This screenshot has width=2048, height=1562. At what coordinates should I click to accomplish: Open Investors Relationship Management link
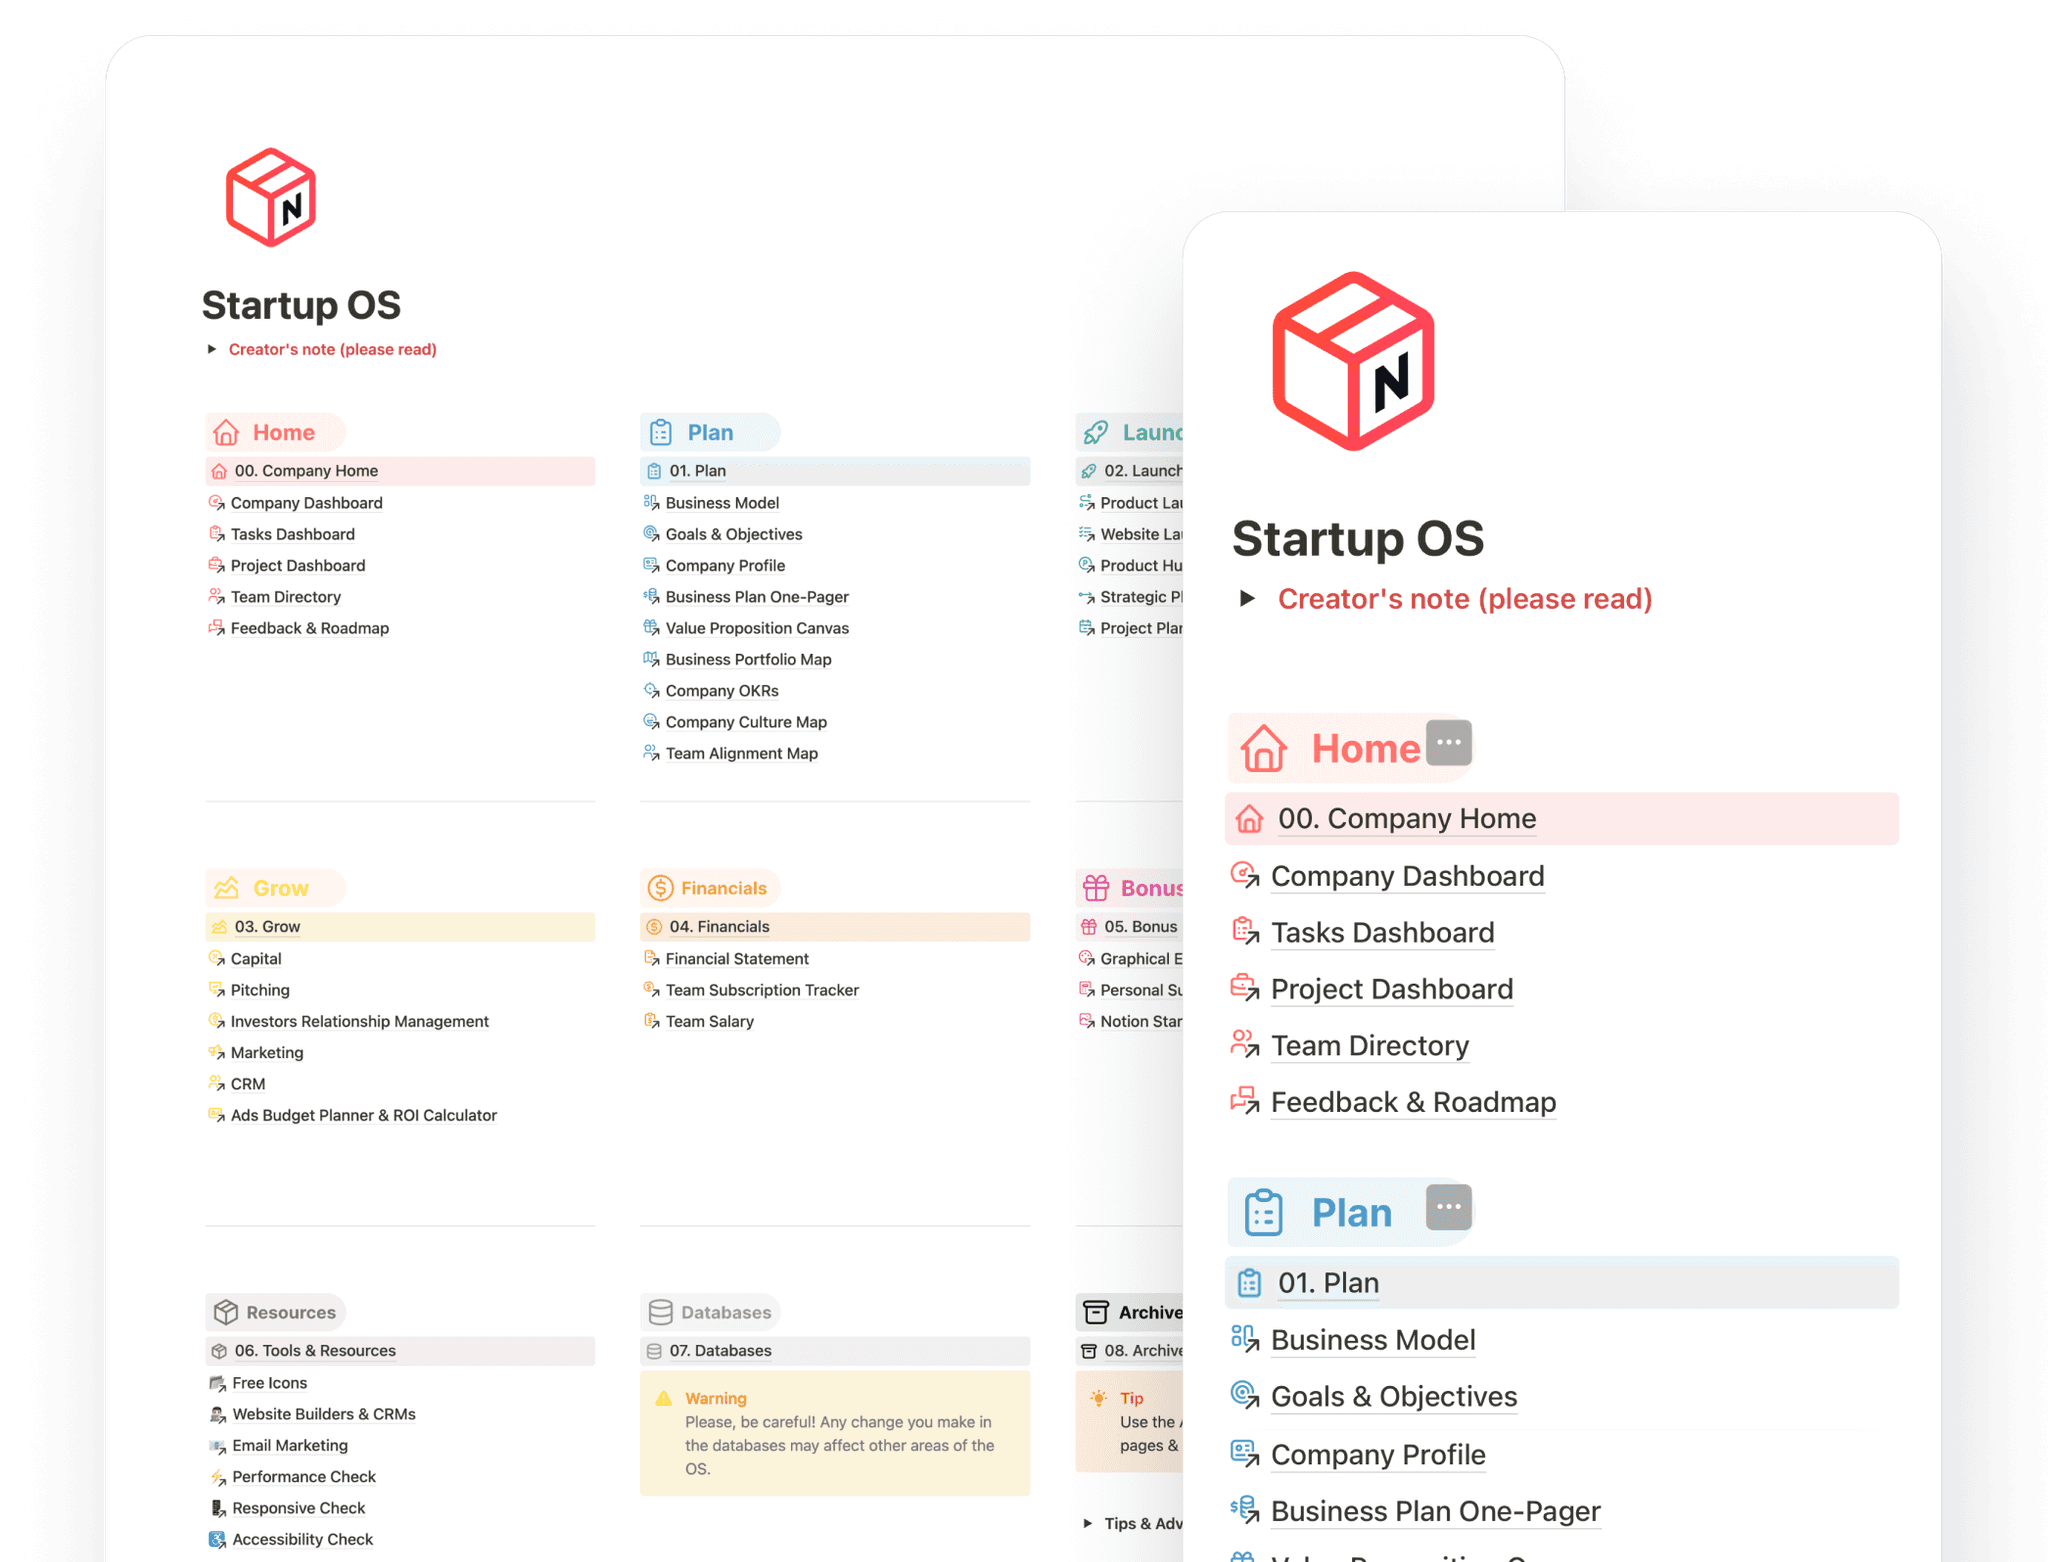tap(359, 1021)
